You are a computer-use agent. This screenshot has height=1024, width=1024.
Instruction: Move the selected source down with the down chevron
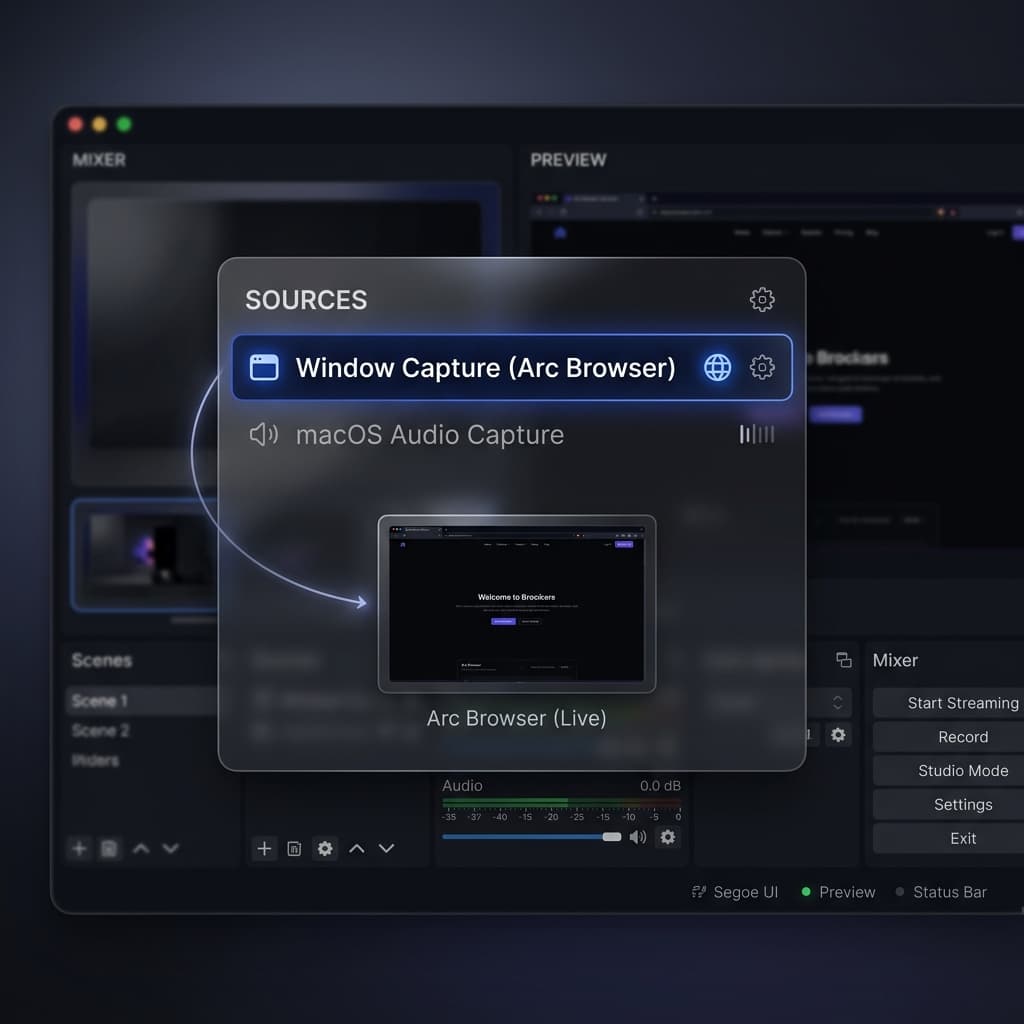[x=387, y=848]
